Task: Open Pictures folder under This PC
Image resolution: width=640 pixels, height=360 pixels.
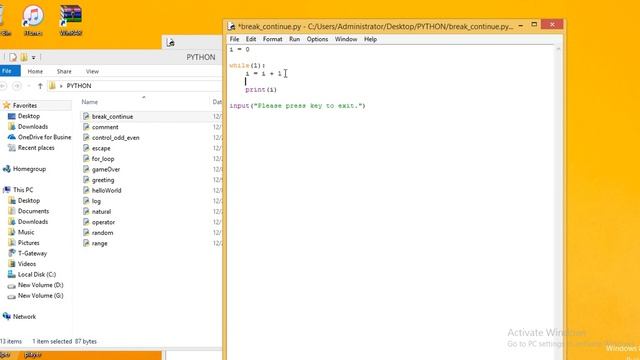Action: pos(29,243)
